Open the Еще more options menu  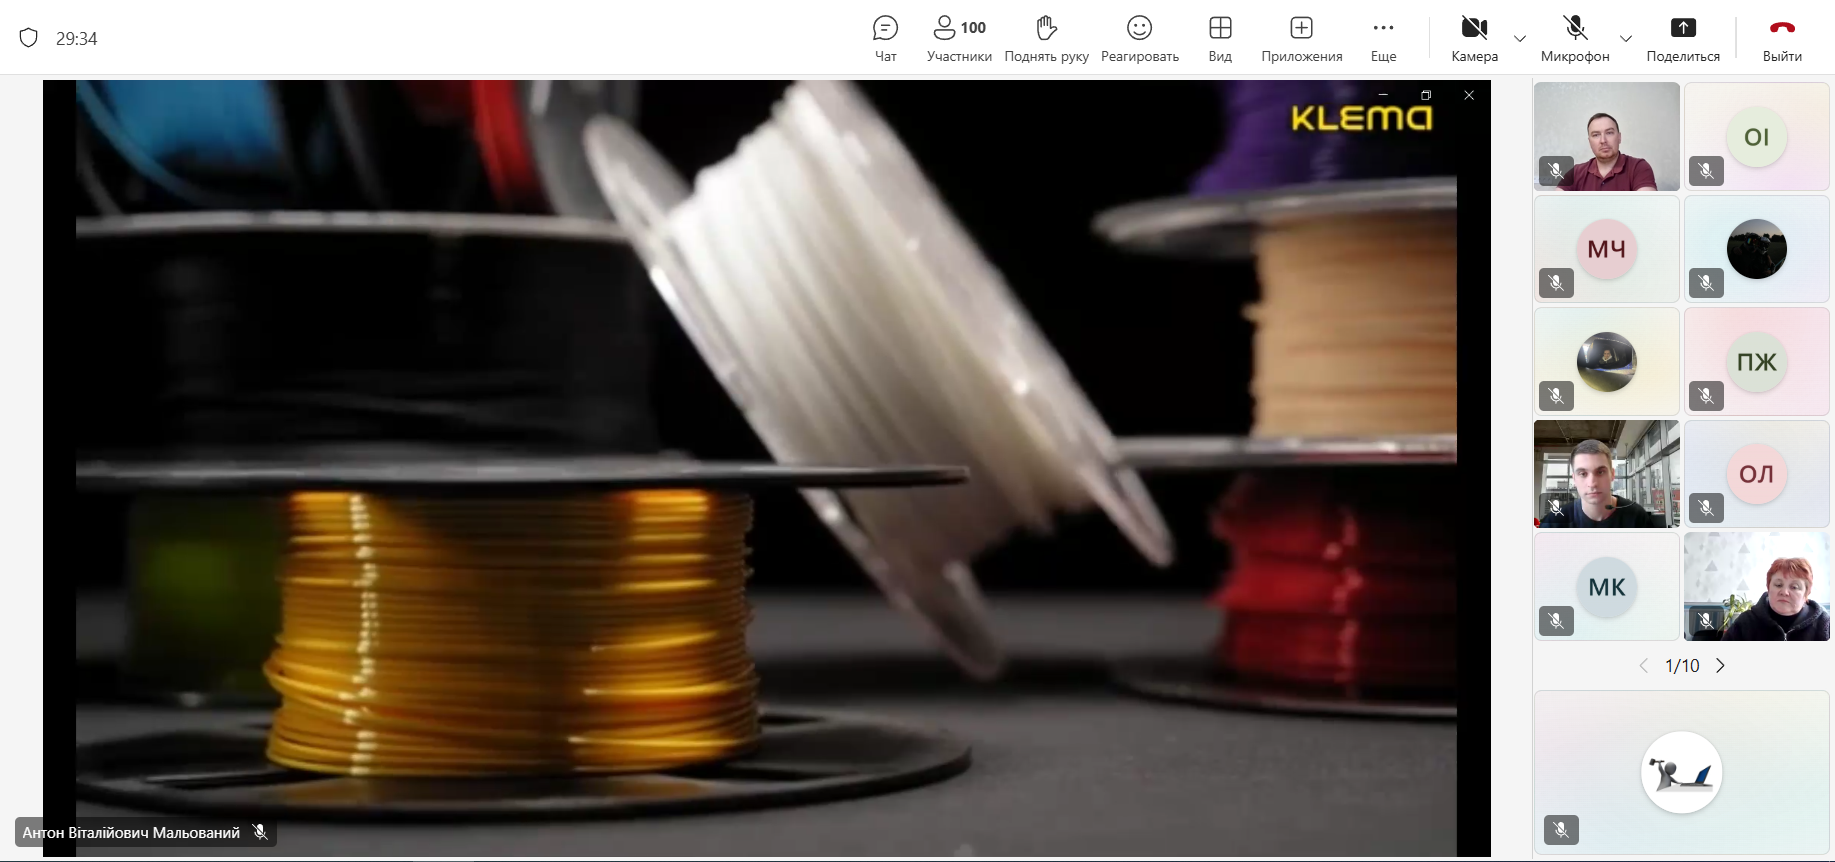[x=1383, y=38]
